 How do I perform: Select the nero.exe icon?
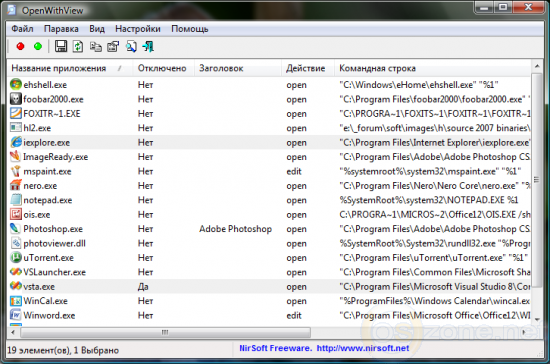pos(15,185)
